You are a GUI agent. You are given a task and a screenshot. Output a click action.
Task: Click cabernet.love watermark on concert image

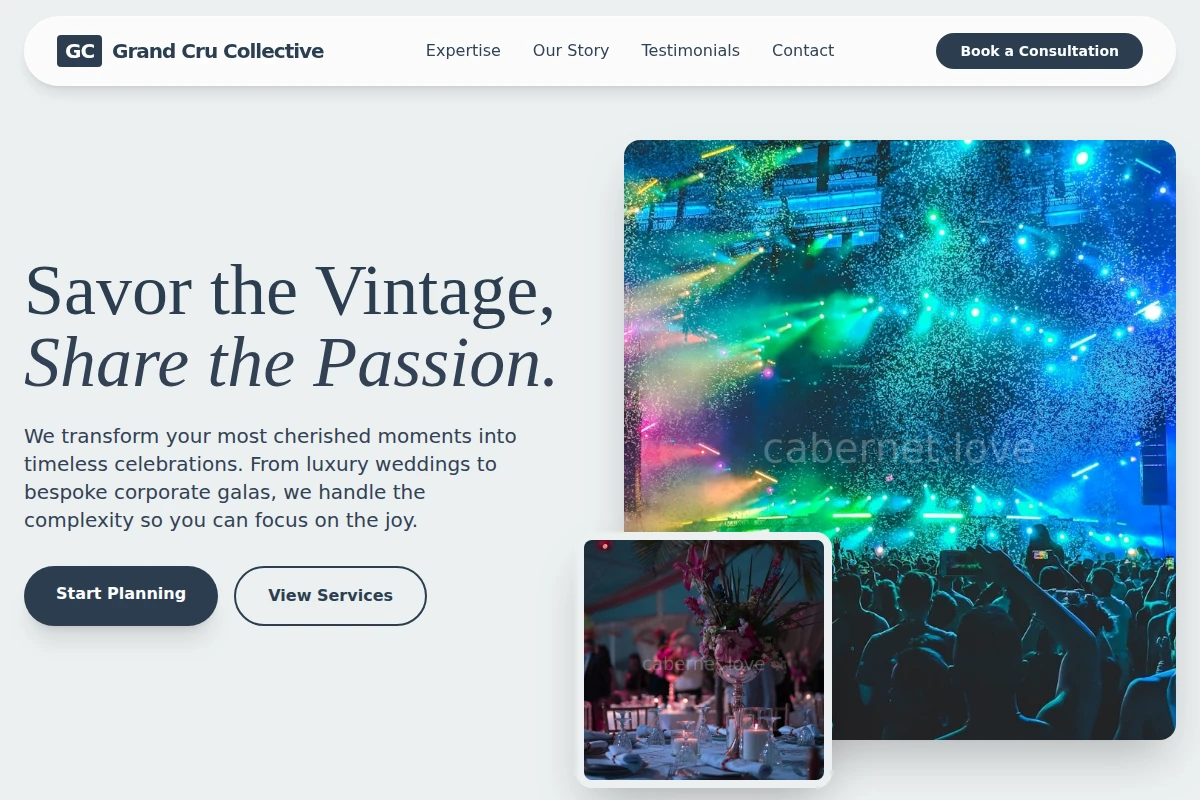coord(898,448)
